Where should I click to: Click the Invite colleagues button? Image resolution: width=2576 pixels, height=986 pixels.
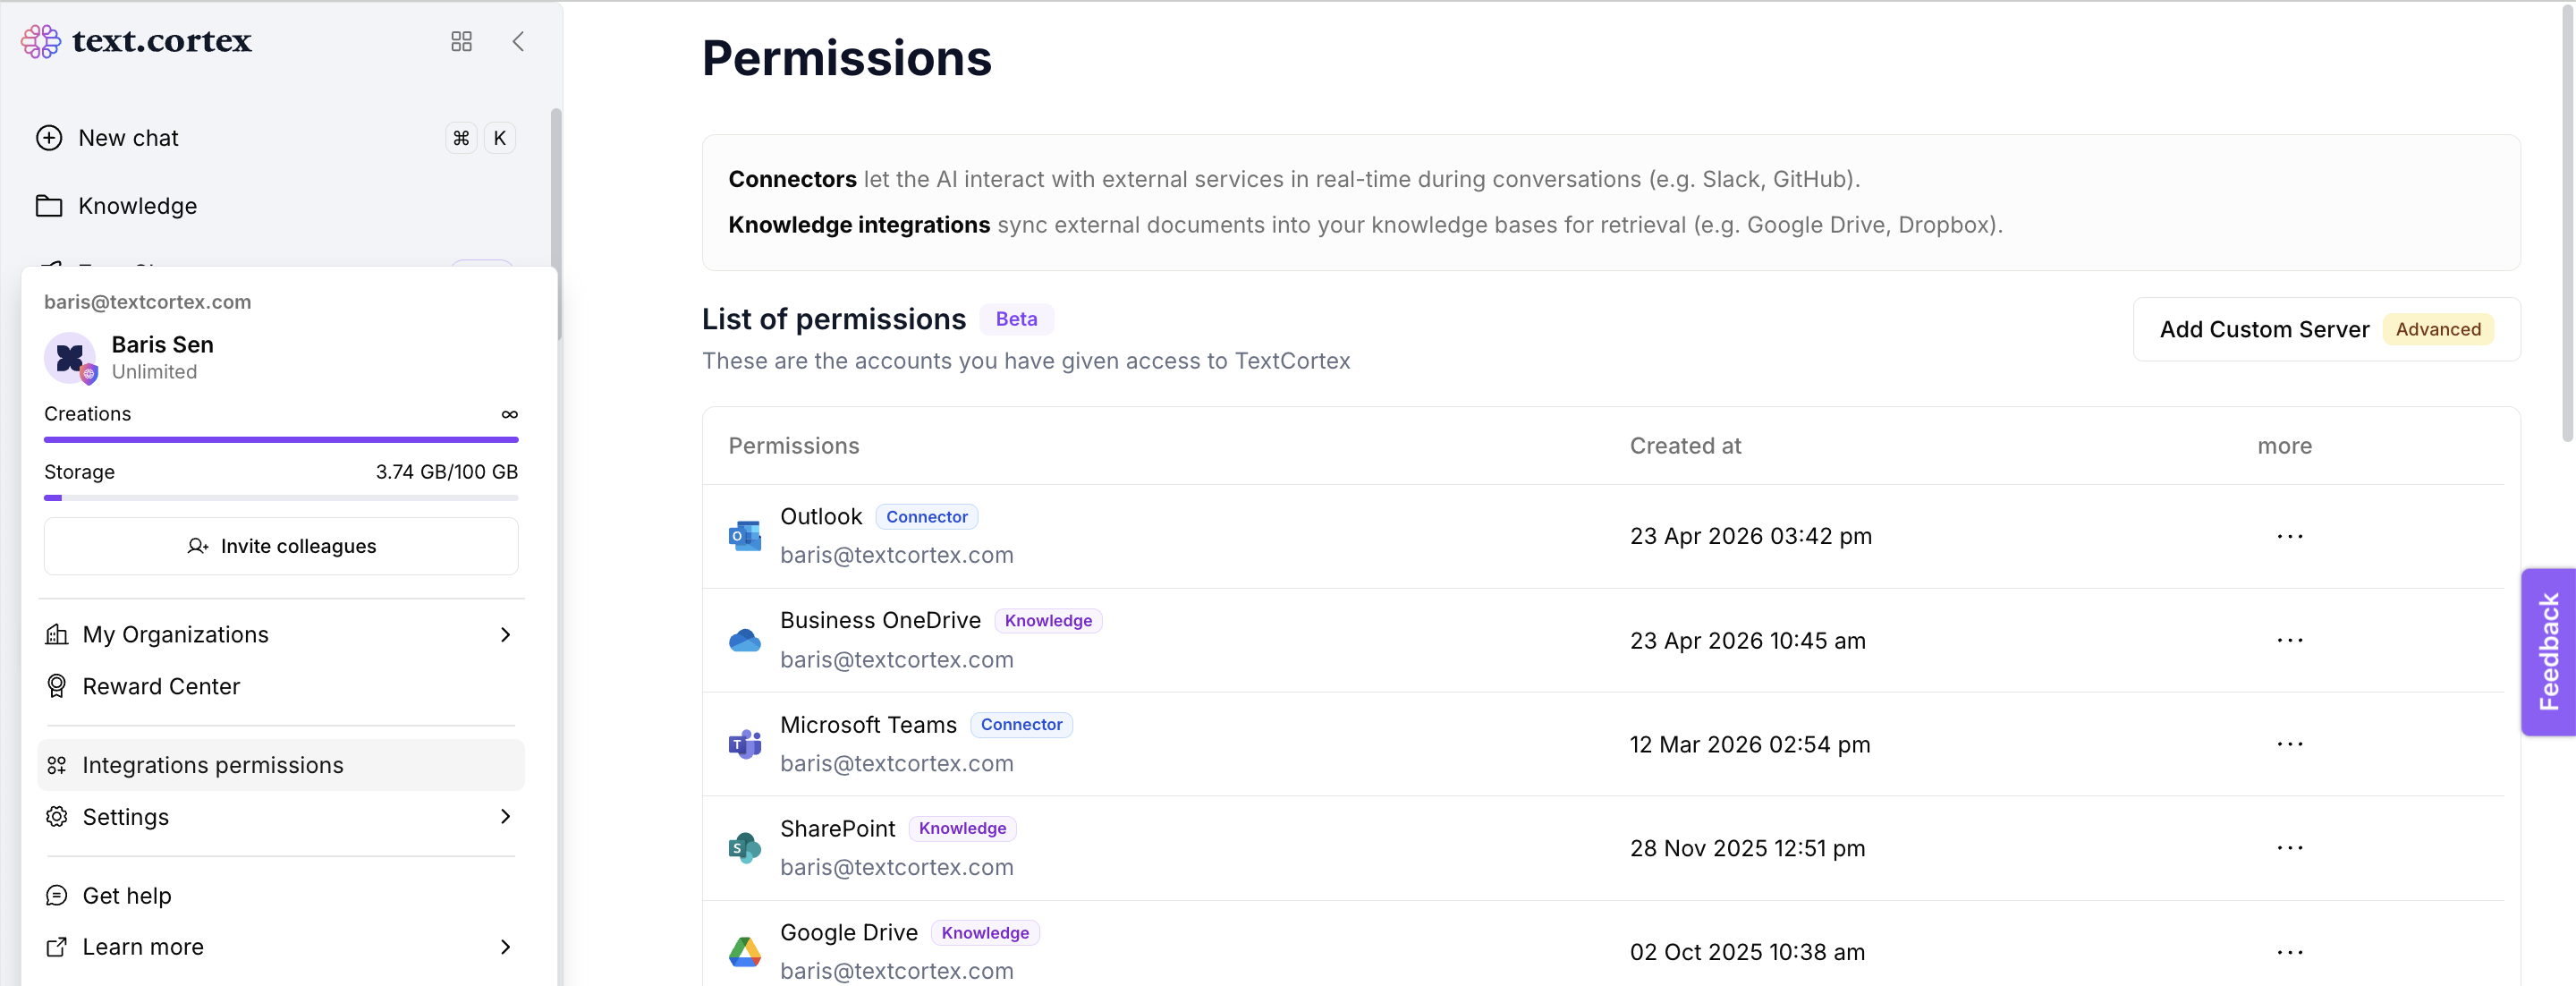click(x=281, y=546)
